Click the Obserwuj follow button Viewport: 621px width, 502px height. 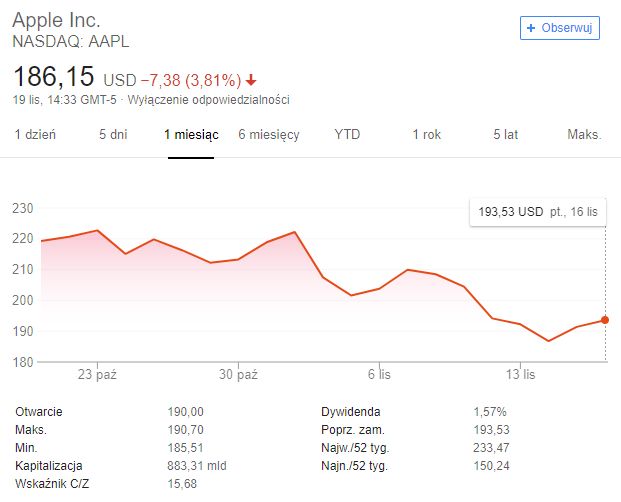tap(559, 28)
